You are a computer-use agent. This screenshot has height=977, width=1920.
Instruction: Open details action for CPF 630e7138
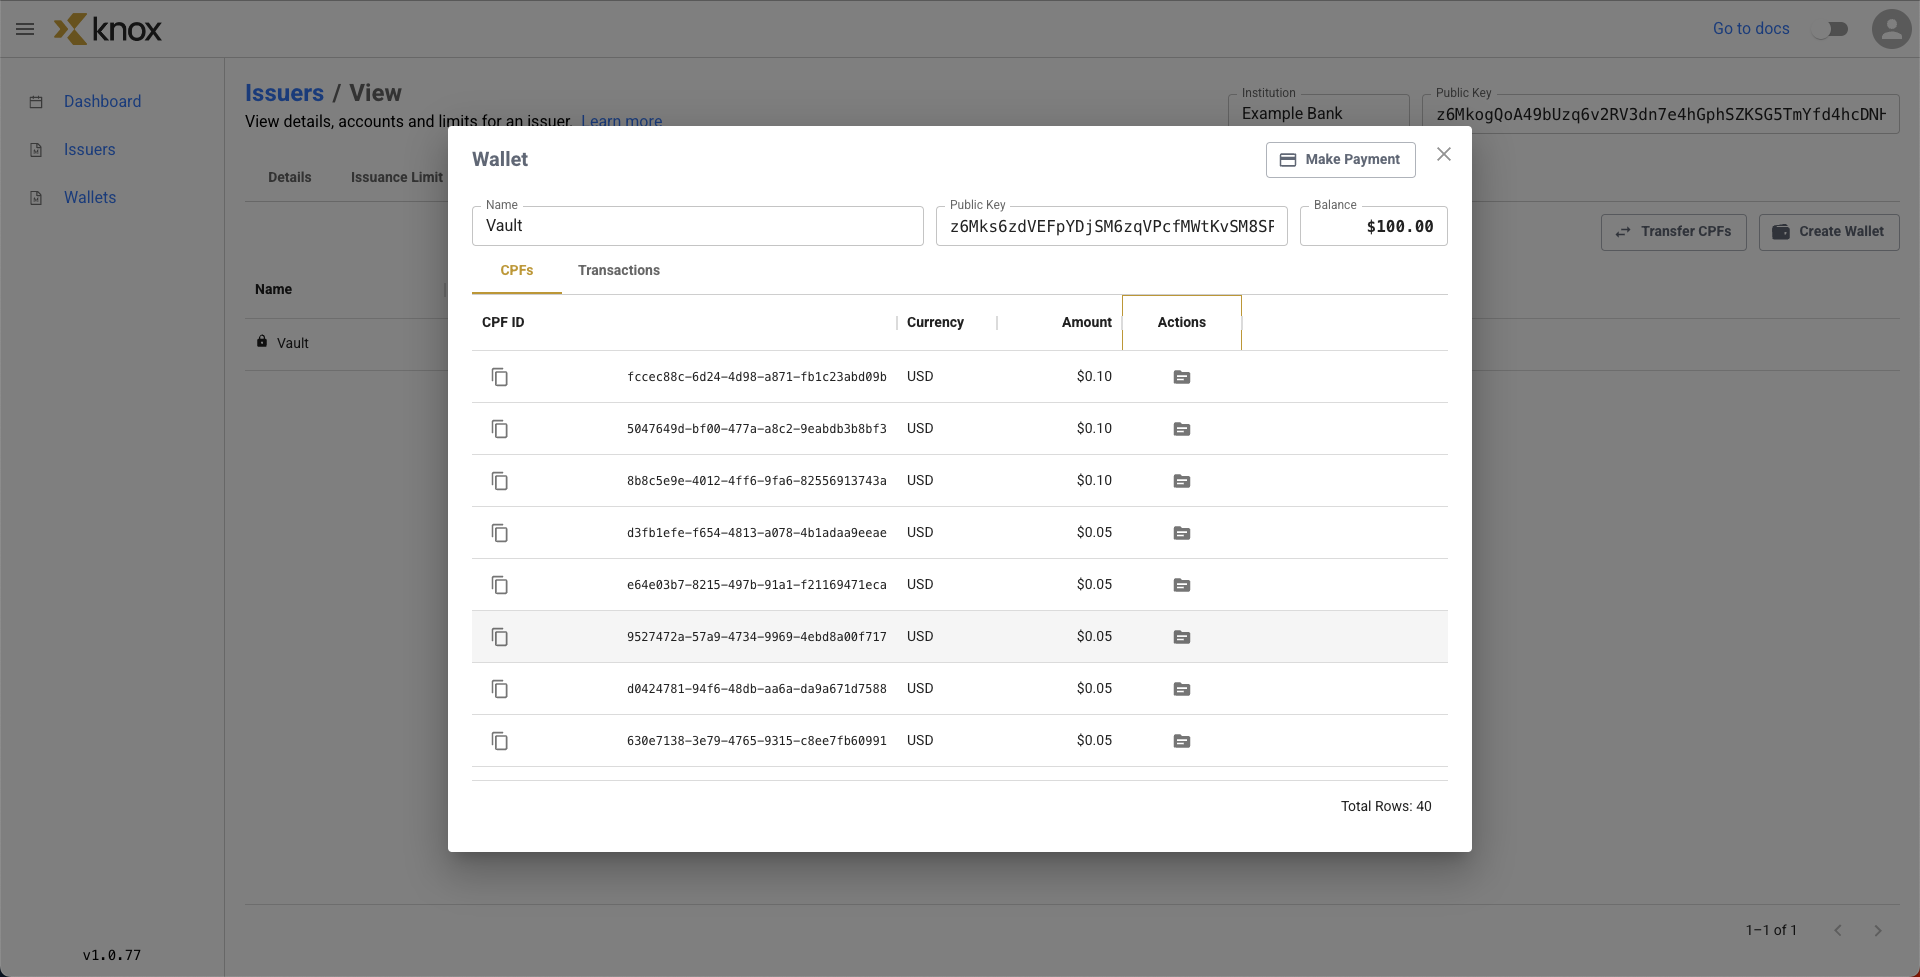[1182, 741]
